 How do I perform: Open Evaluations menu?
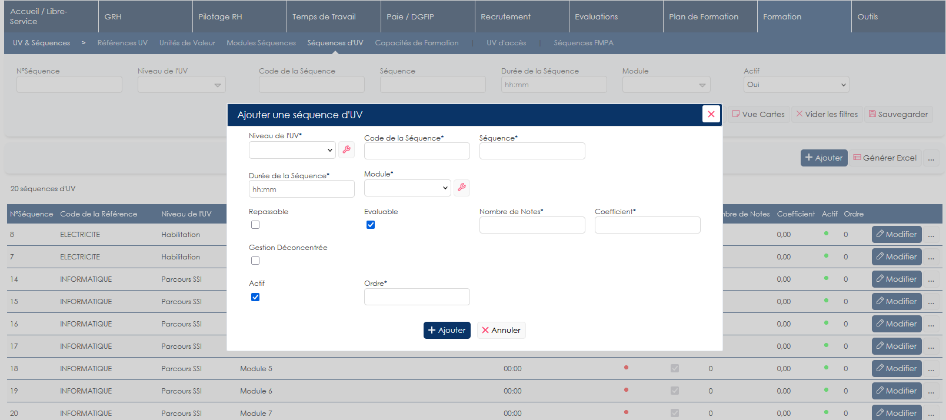click(x=615, y=17)
